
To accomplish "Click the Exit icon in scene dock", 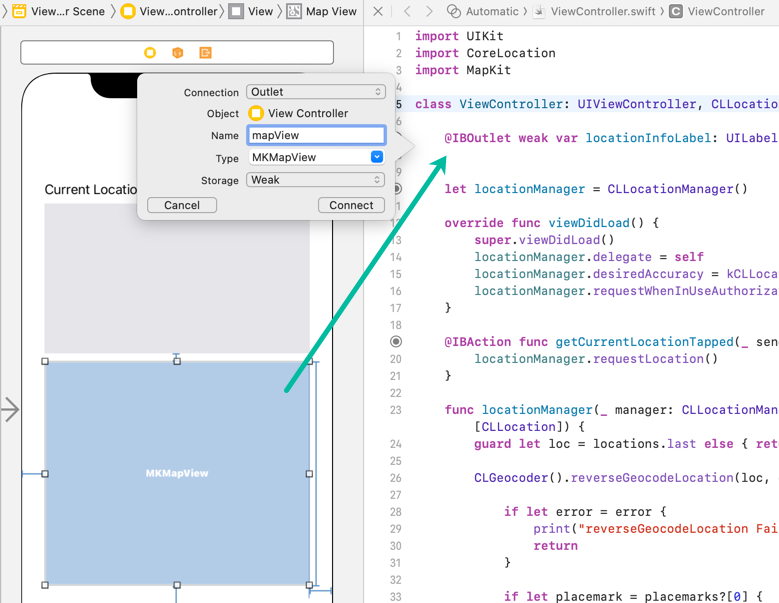I will (206, 53).
